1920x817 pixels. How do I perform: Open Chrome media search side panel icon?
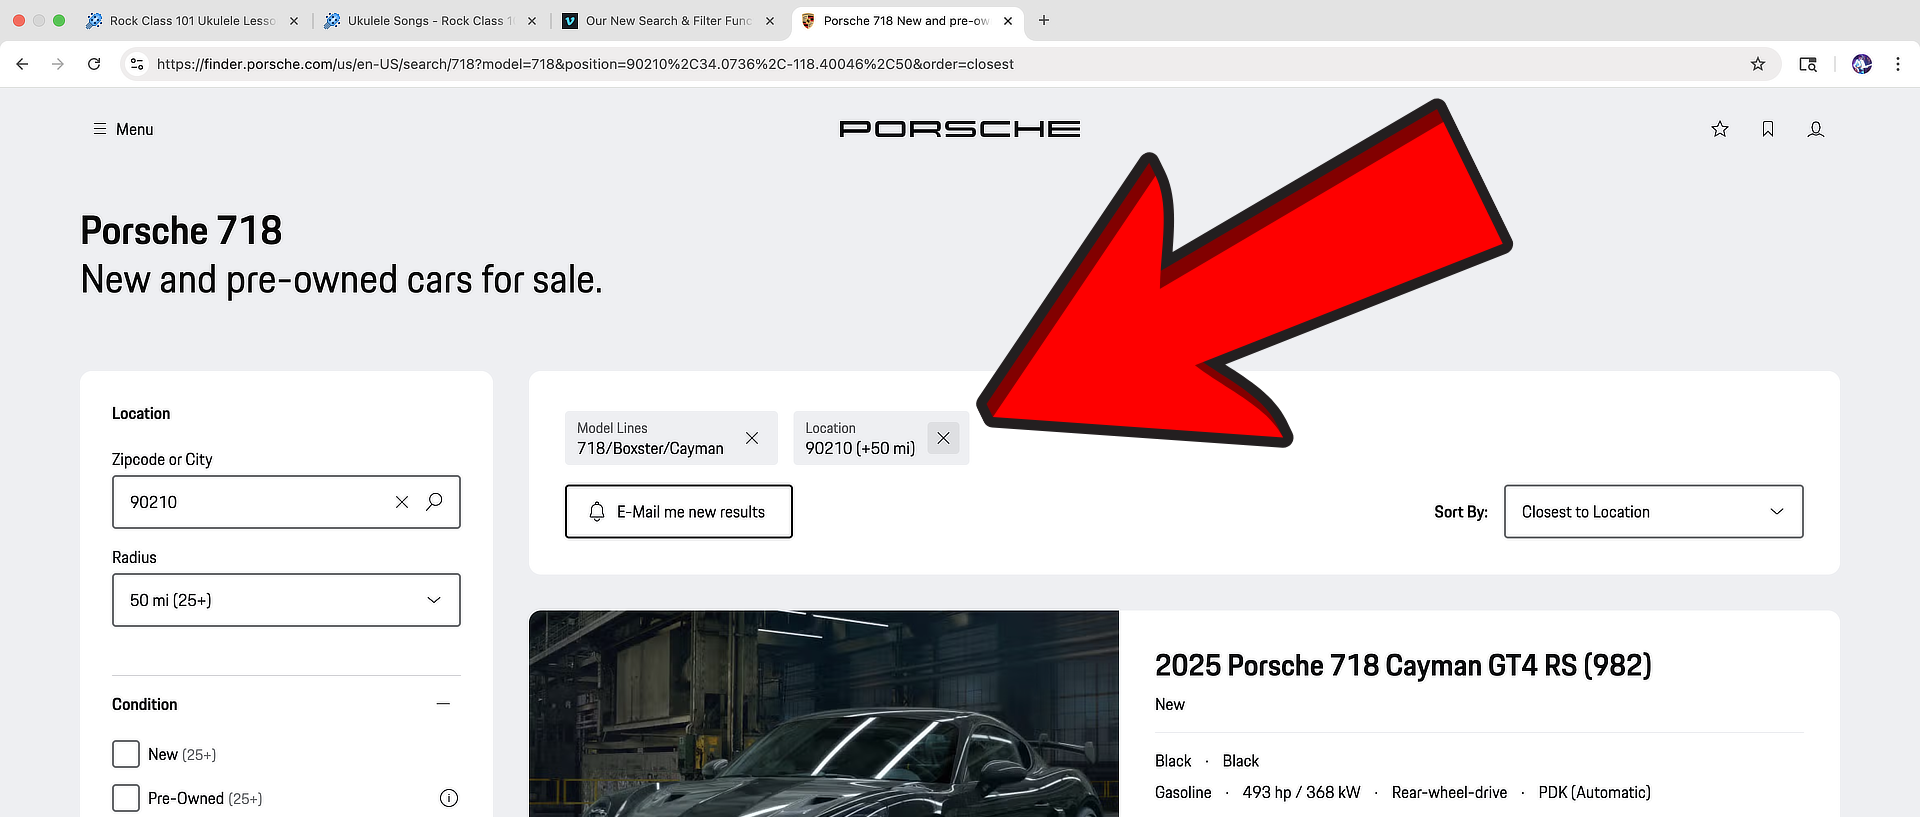click(x=1808, y=64)
